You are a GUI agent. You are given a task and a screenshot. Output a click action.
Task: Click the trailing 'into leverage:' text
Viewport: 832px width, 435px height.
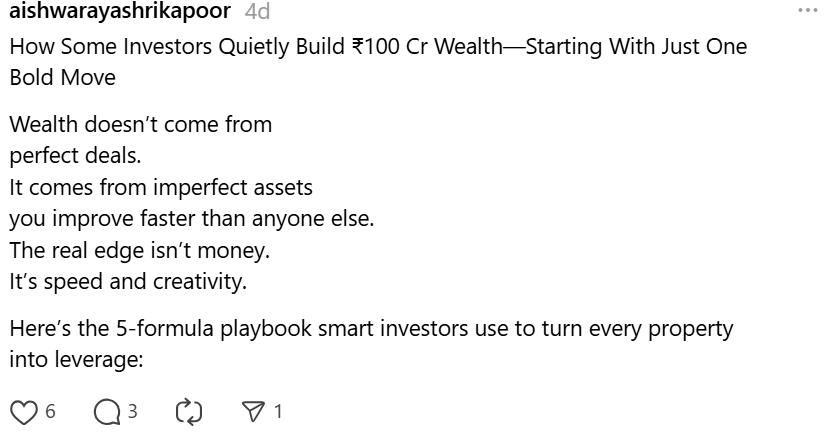(x=76, y=360)
